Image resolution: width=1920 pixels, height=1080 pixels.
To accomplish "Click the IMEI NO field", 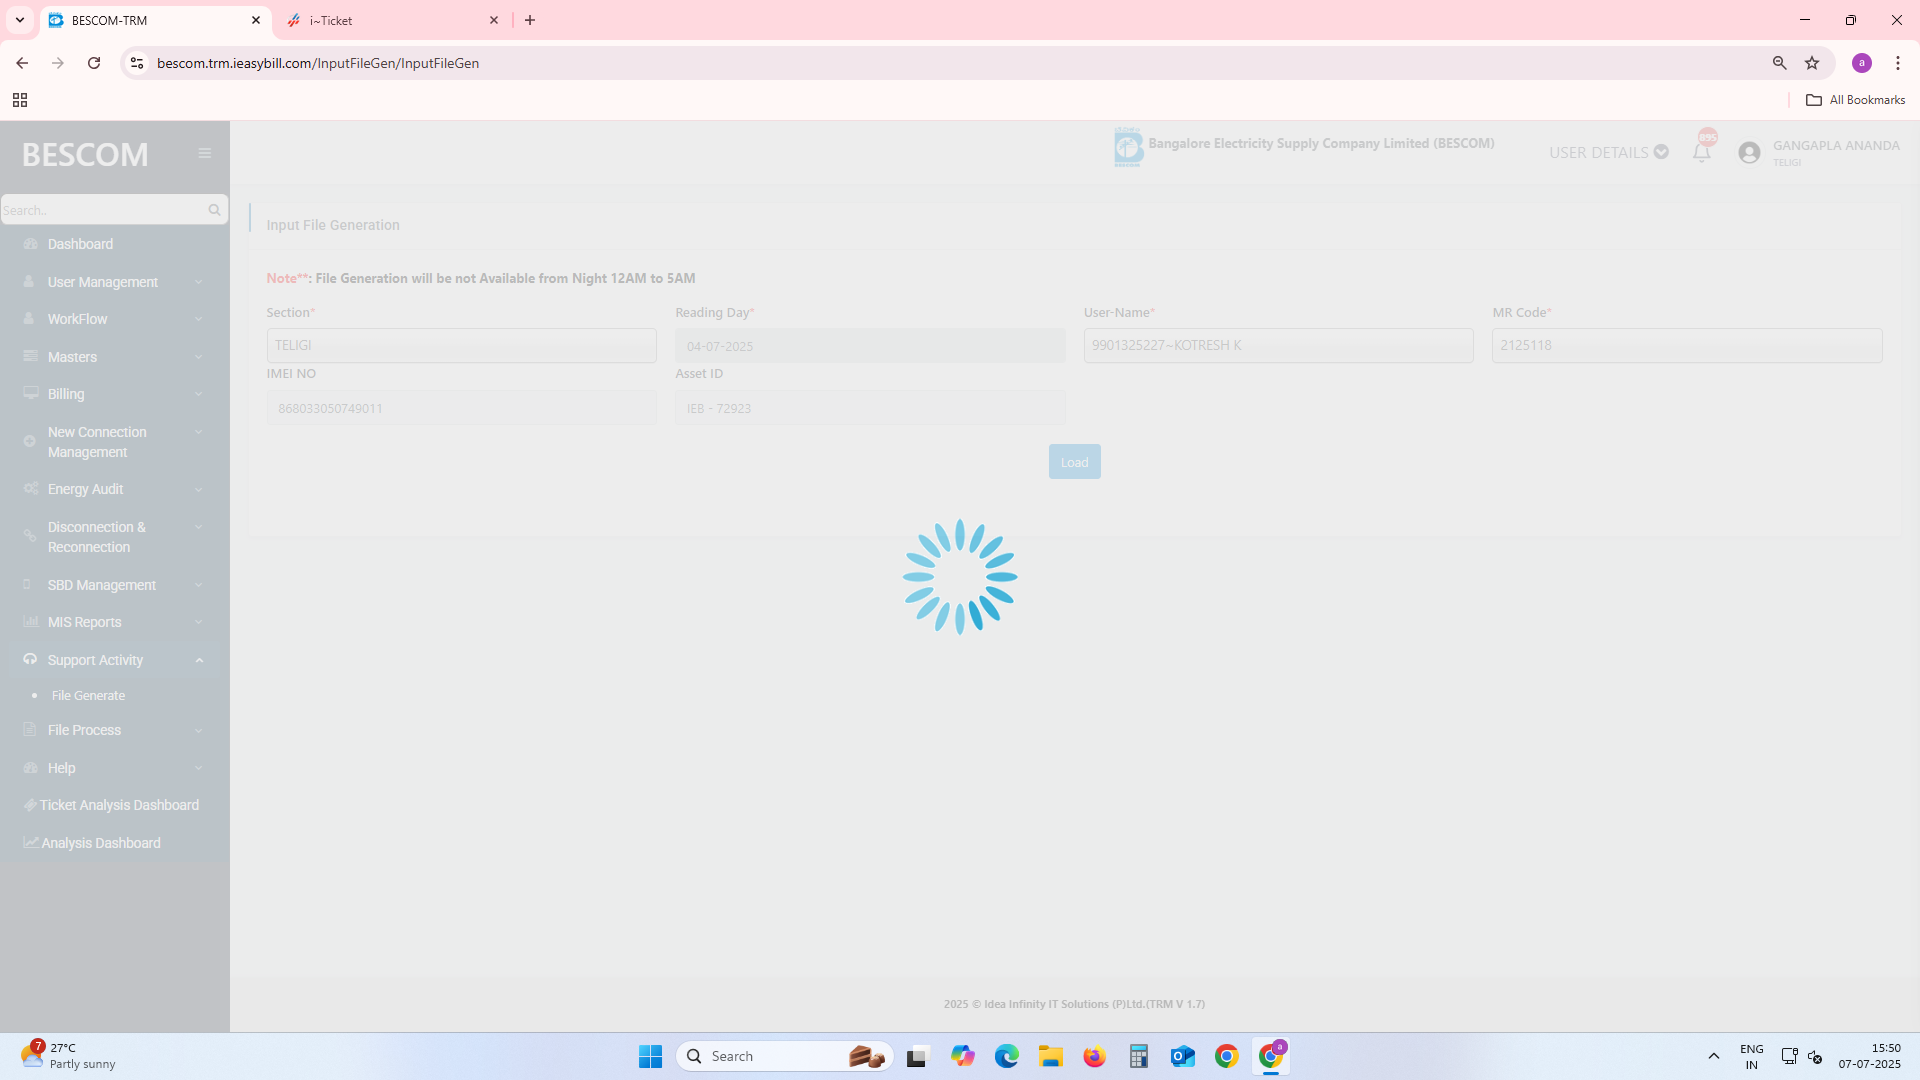I will click(x=461, y=408).
